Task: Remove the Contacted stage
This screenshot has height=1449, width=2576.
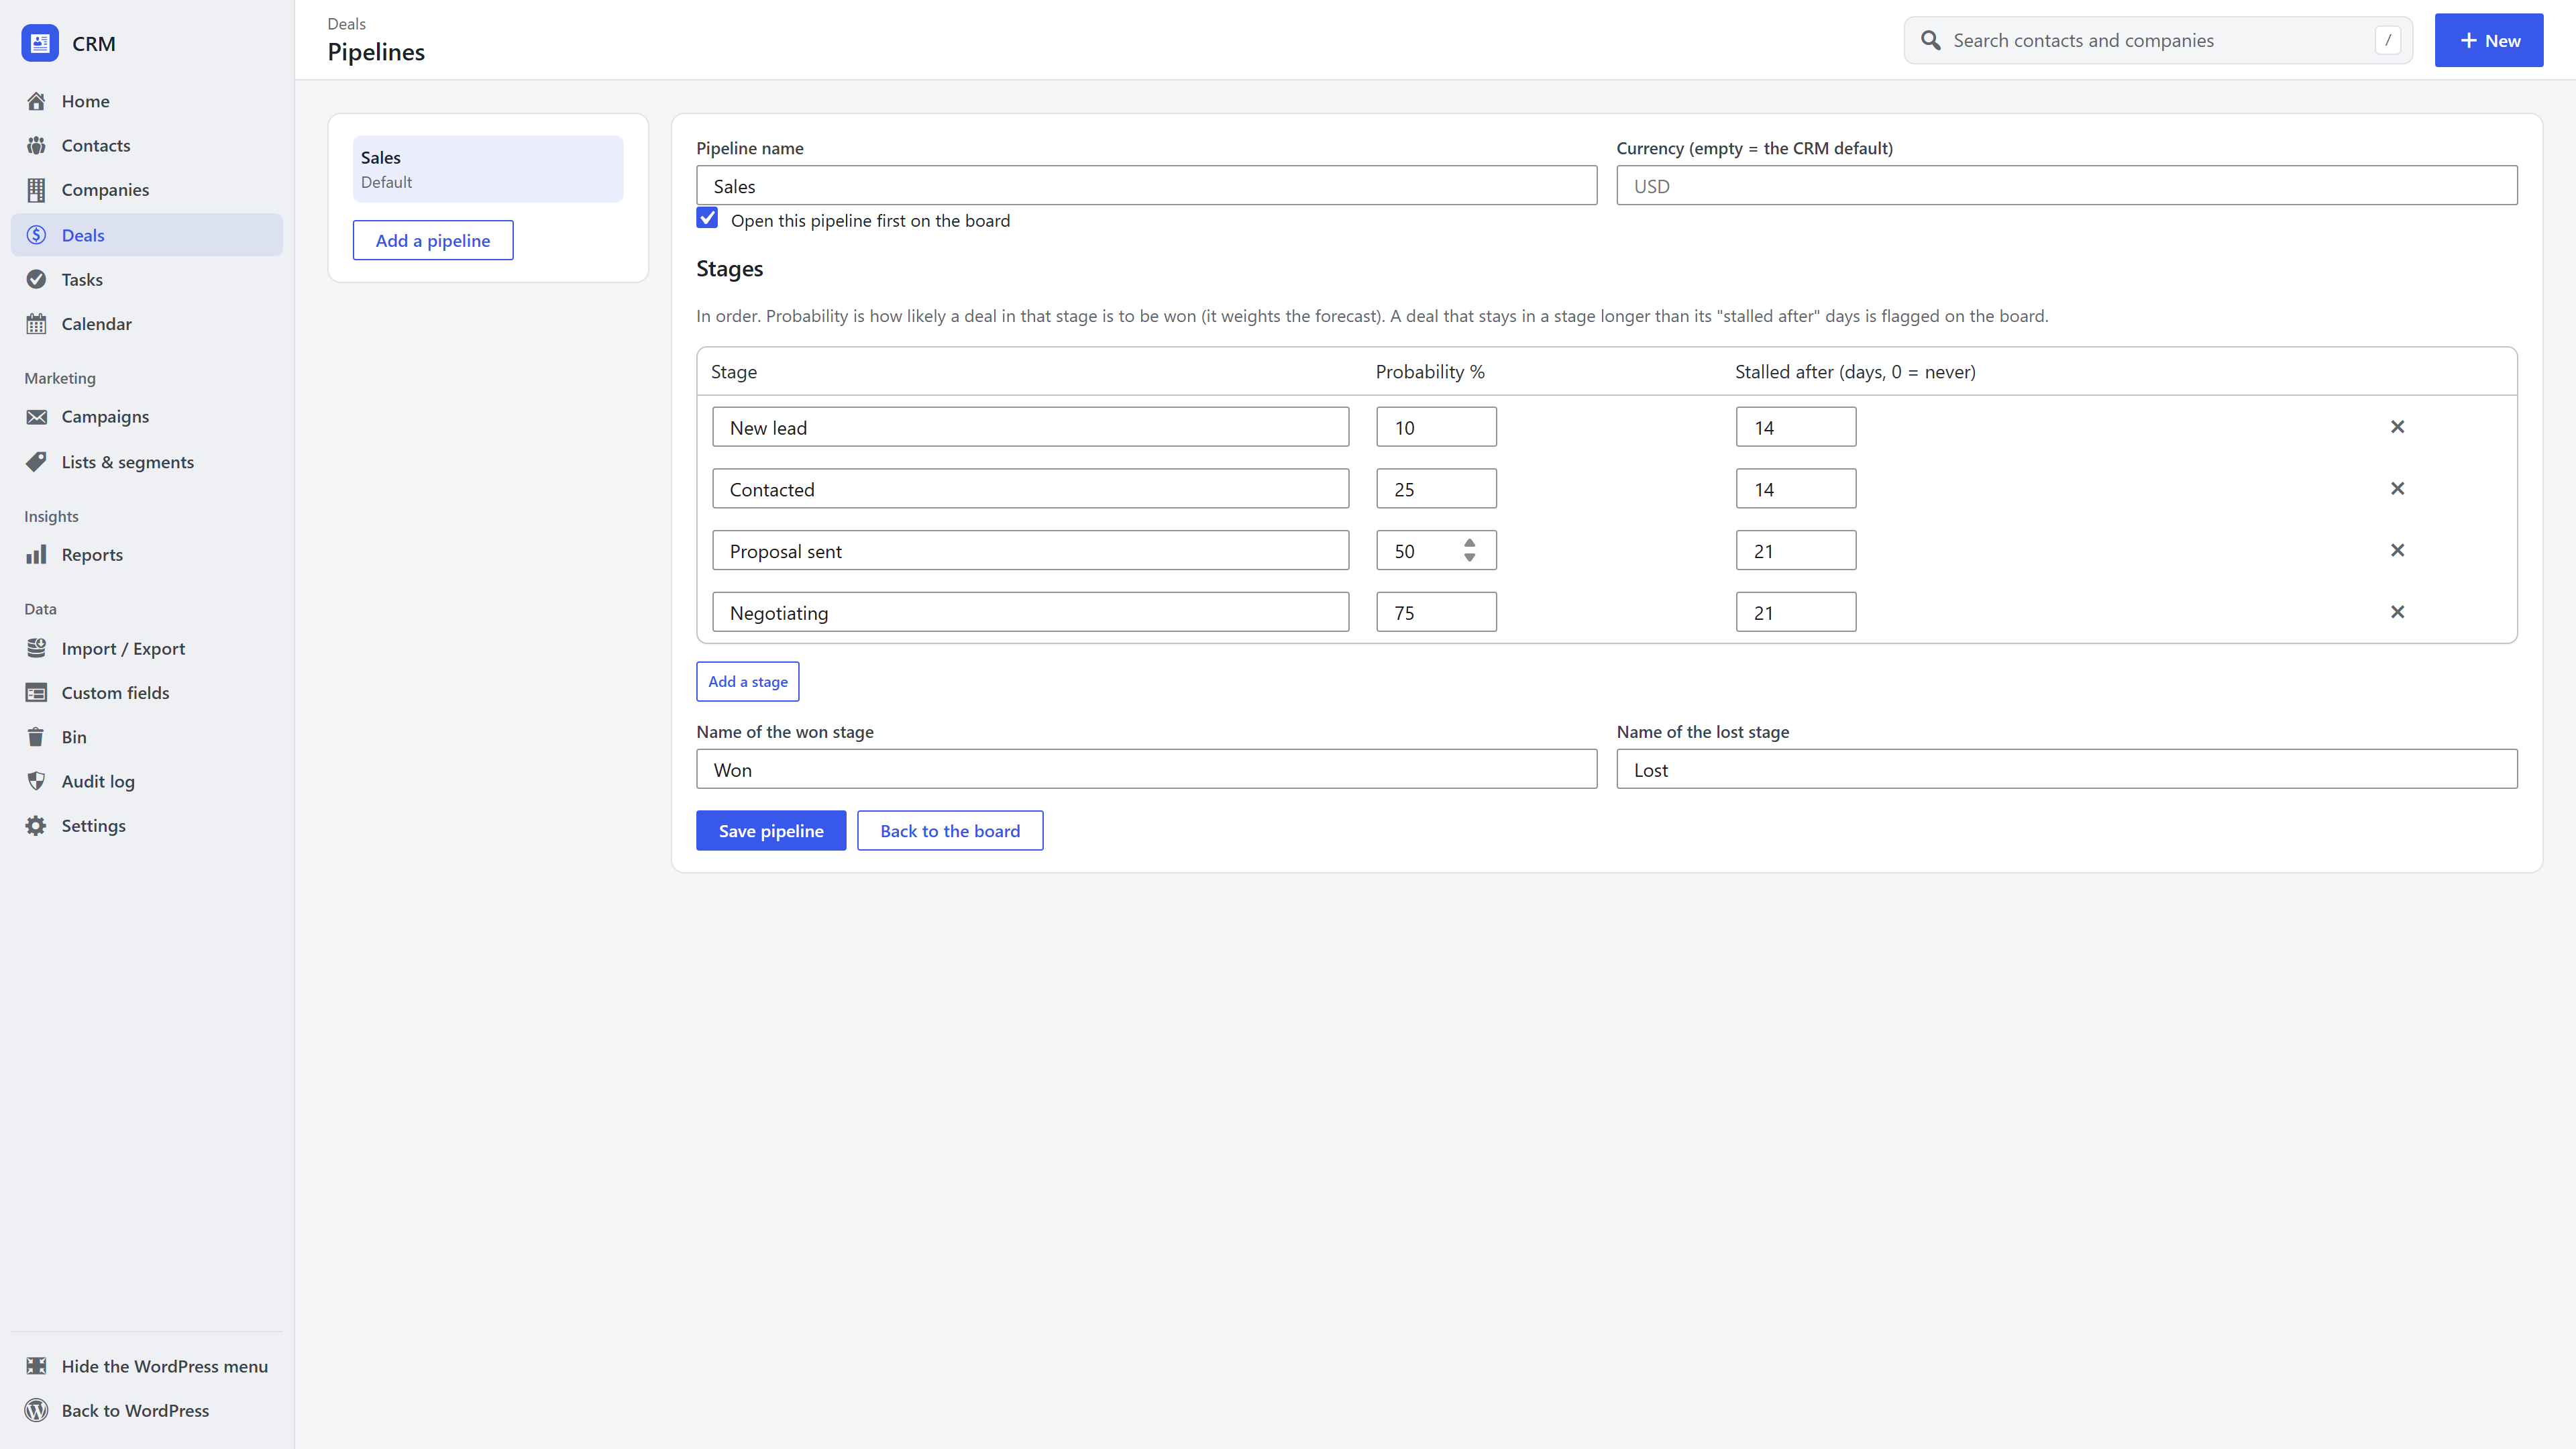Action: (2397, 489)
